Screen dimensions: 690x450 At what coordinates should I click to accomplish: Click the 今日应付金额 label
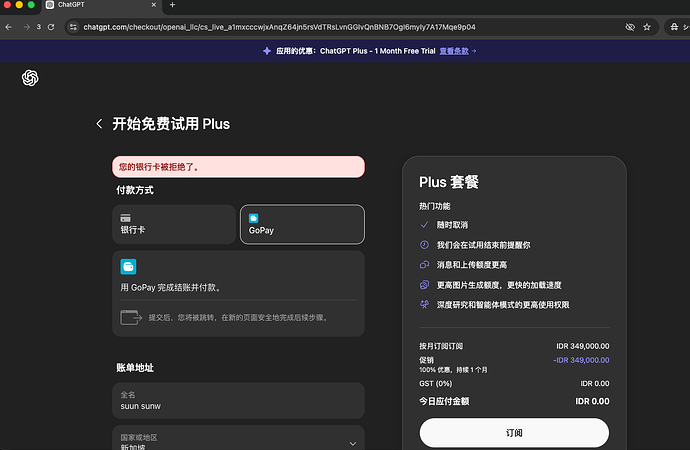click(x=444, y=401)
